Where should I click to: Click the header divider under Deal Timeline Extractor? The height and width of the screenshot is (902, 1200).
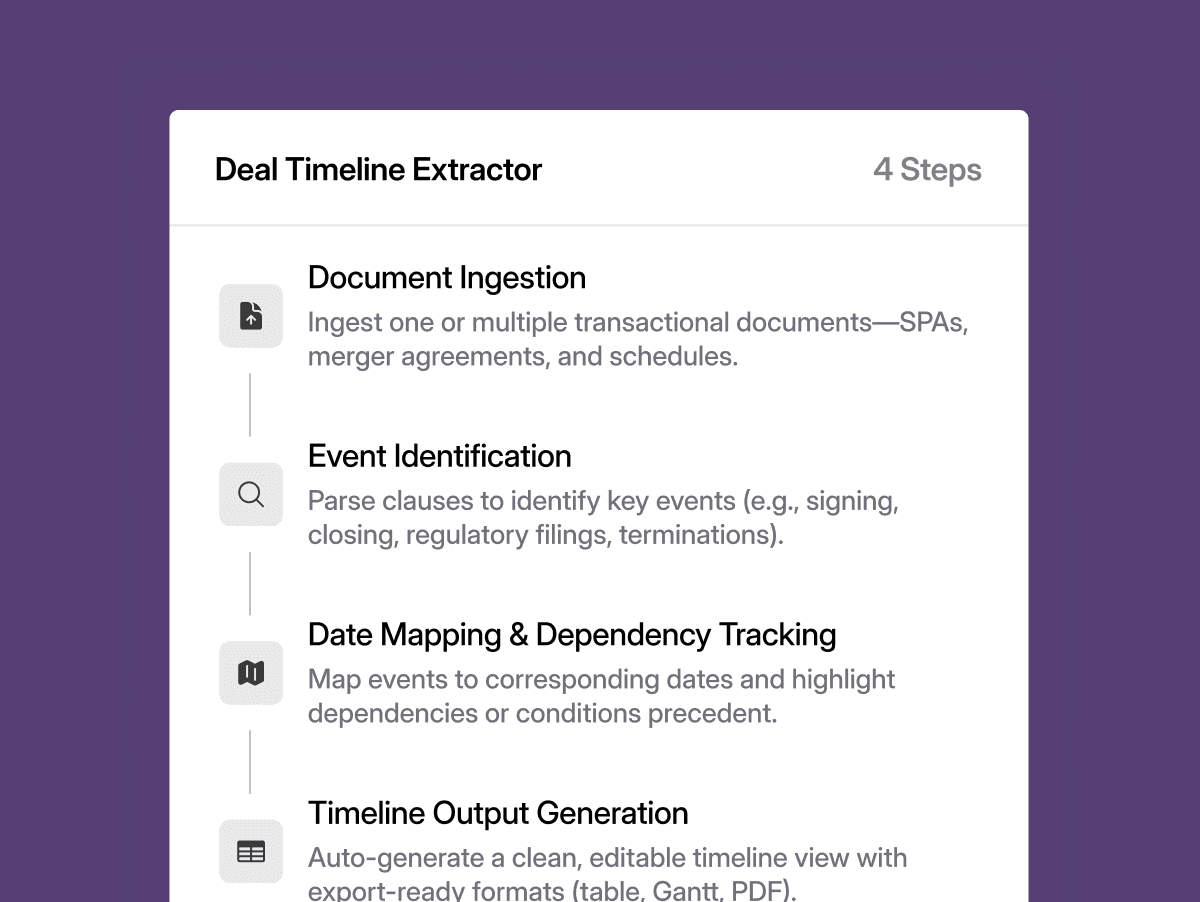[599, 225]
